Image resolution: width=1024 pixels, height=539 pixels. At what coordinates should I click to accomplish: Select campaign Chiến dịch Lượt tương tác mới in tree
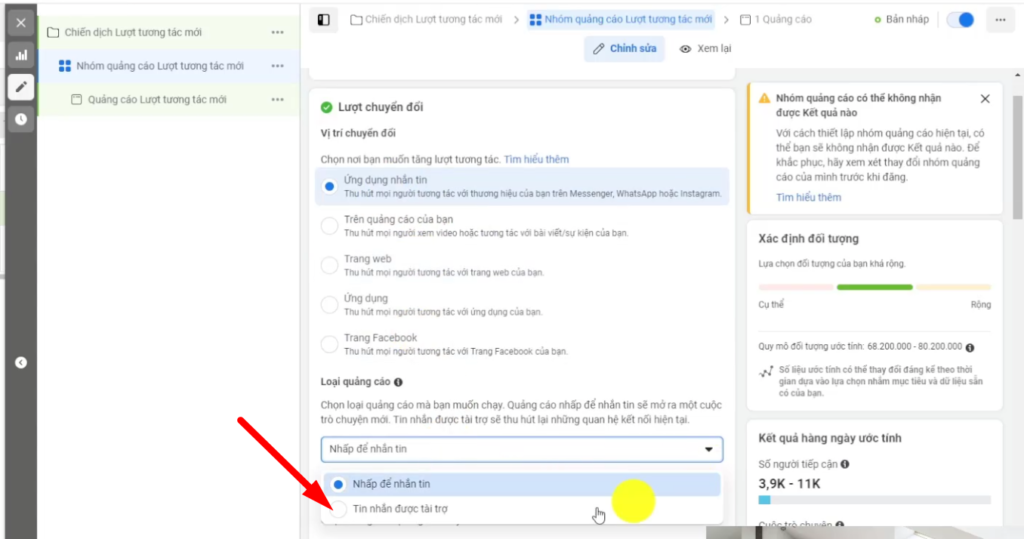point(133,32)
